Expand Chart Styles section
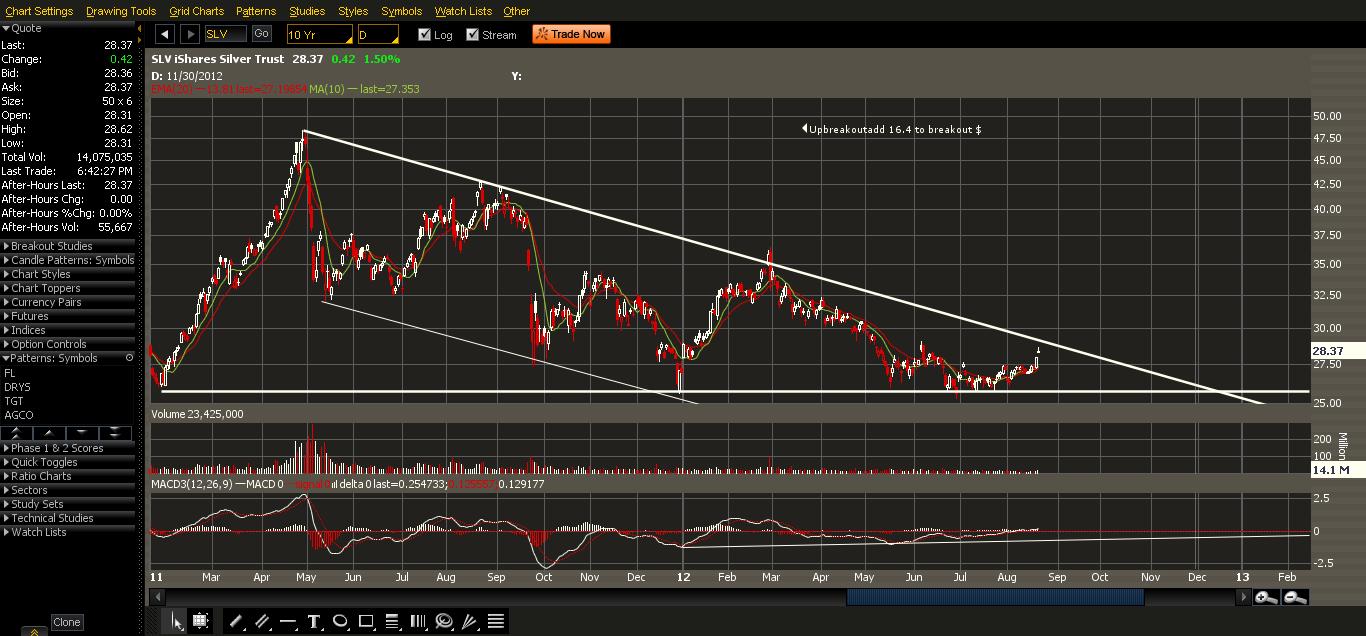Viewport: 1366px width, 636px height. pos(67,274)
